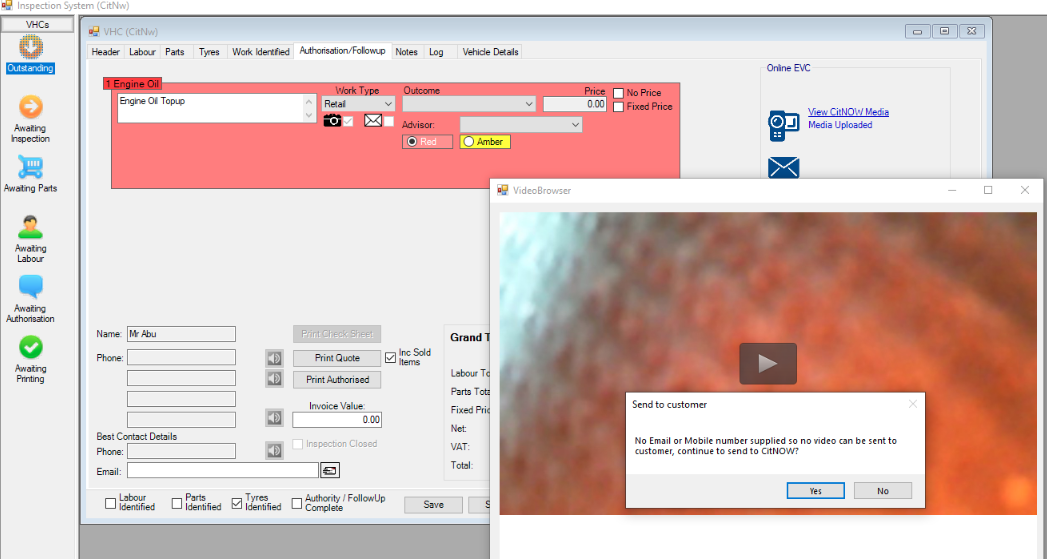Screen dimensions: 1047x559
Task: Click the CitNOW video camera icon
Action: coord(783,126)
